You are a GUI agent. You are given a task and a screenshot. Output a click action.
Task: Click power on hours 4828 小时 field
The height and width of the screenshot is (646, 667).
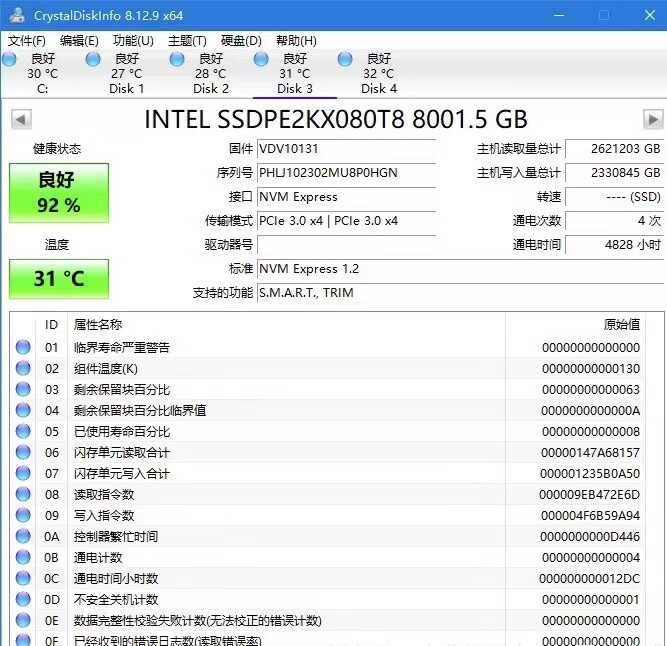(614, 245)
